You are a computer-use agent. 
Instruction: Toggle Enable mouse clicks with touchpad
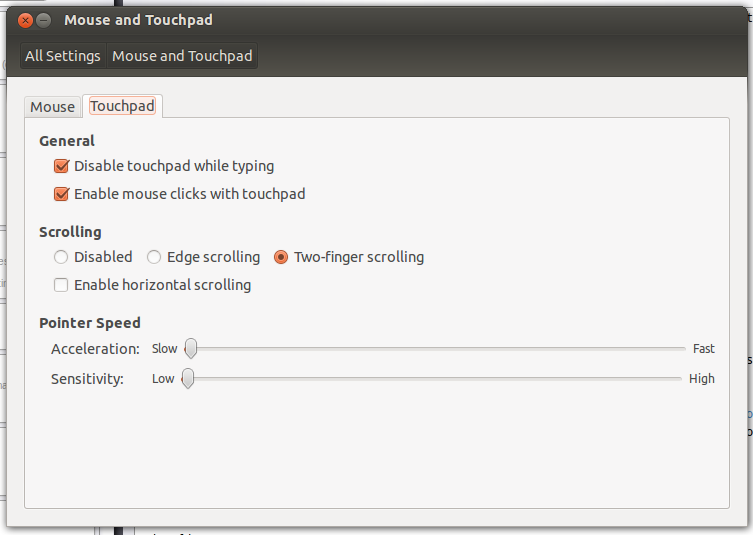pyautogui.click(x=61, y=194)
